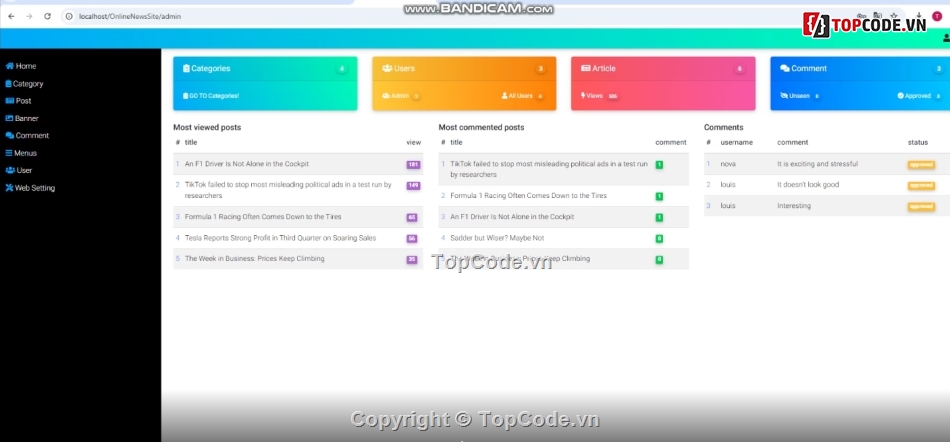Click the Unseen eye-slash icon
Viewport: 950px width, 442px height.
click(784, 96)
